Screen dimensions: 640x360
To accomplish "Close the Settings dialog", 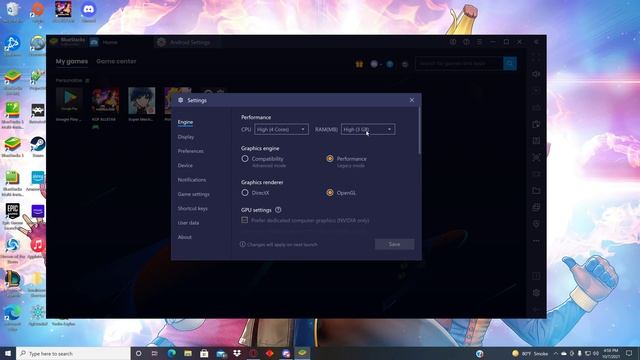I will [x=412, y=100].
